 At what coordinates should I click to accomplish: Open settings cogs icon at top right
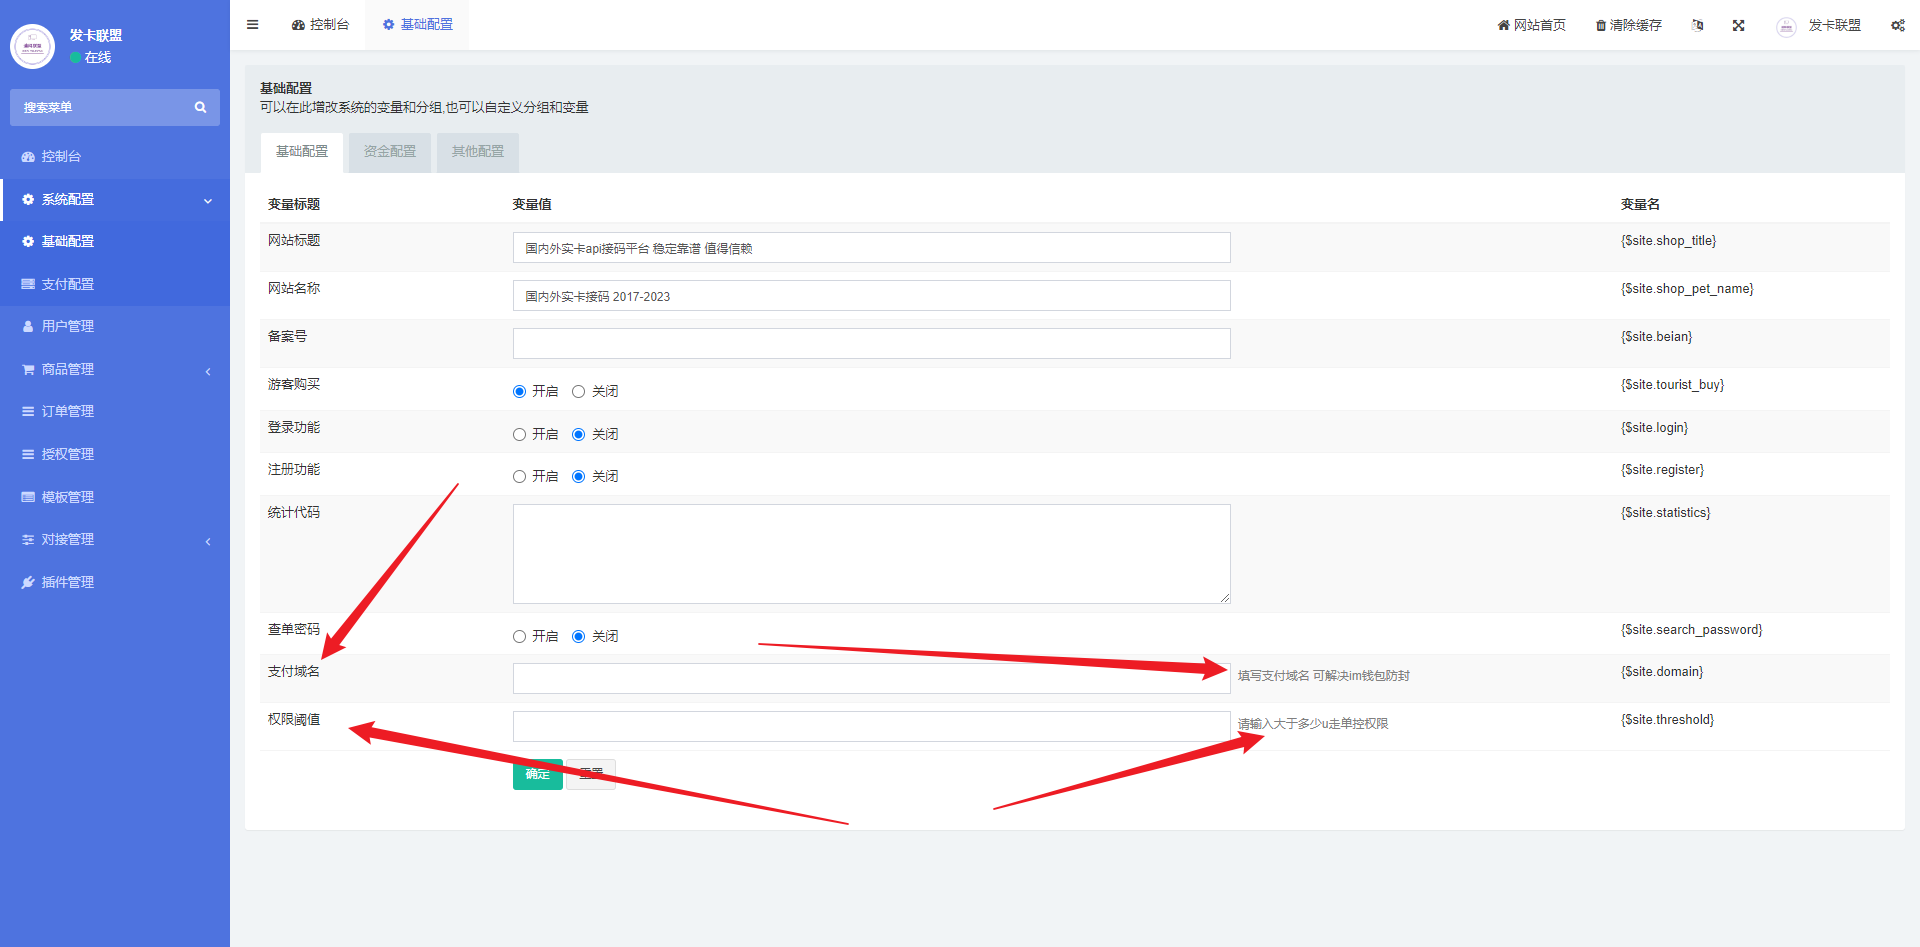point(1898,25)
